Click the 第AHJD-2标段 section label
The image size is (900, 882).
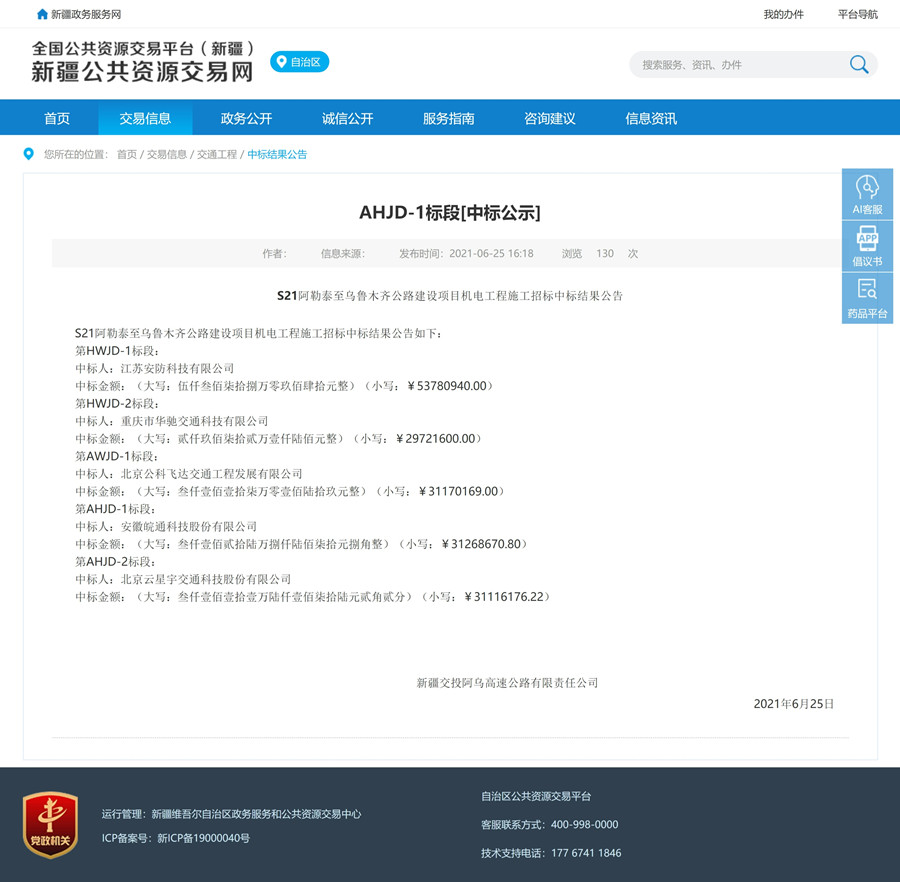click(x=115, y=562)
